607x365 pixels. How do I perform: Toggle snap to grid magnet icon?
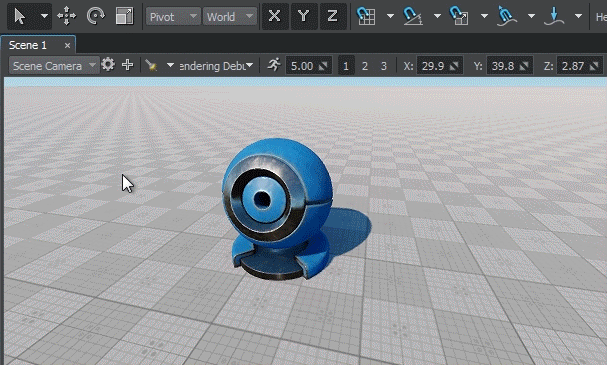366,16
